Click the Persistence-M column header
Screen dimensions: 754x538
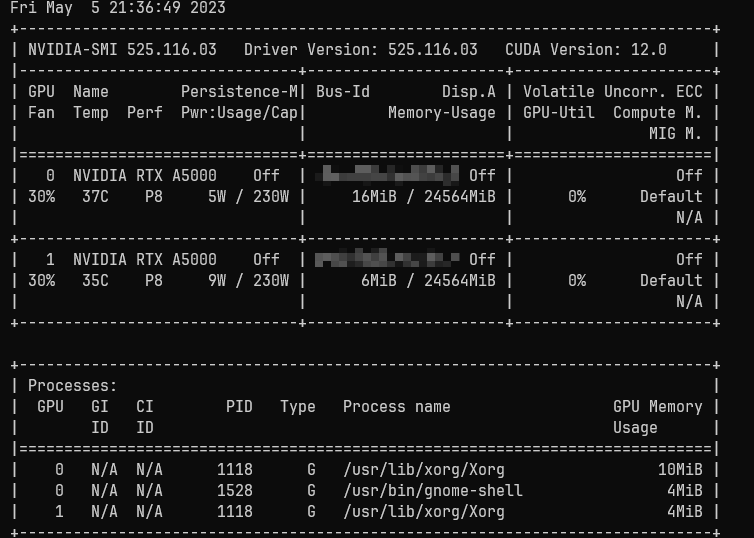[239, 91]
